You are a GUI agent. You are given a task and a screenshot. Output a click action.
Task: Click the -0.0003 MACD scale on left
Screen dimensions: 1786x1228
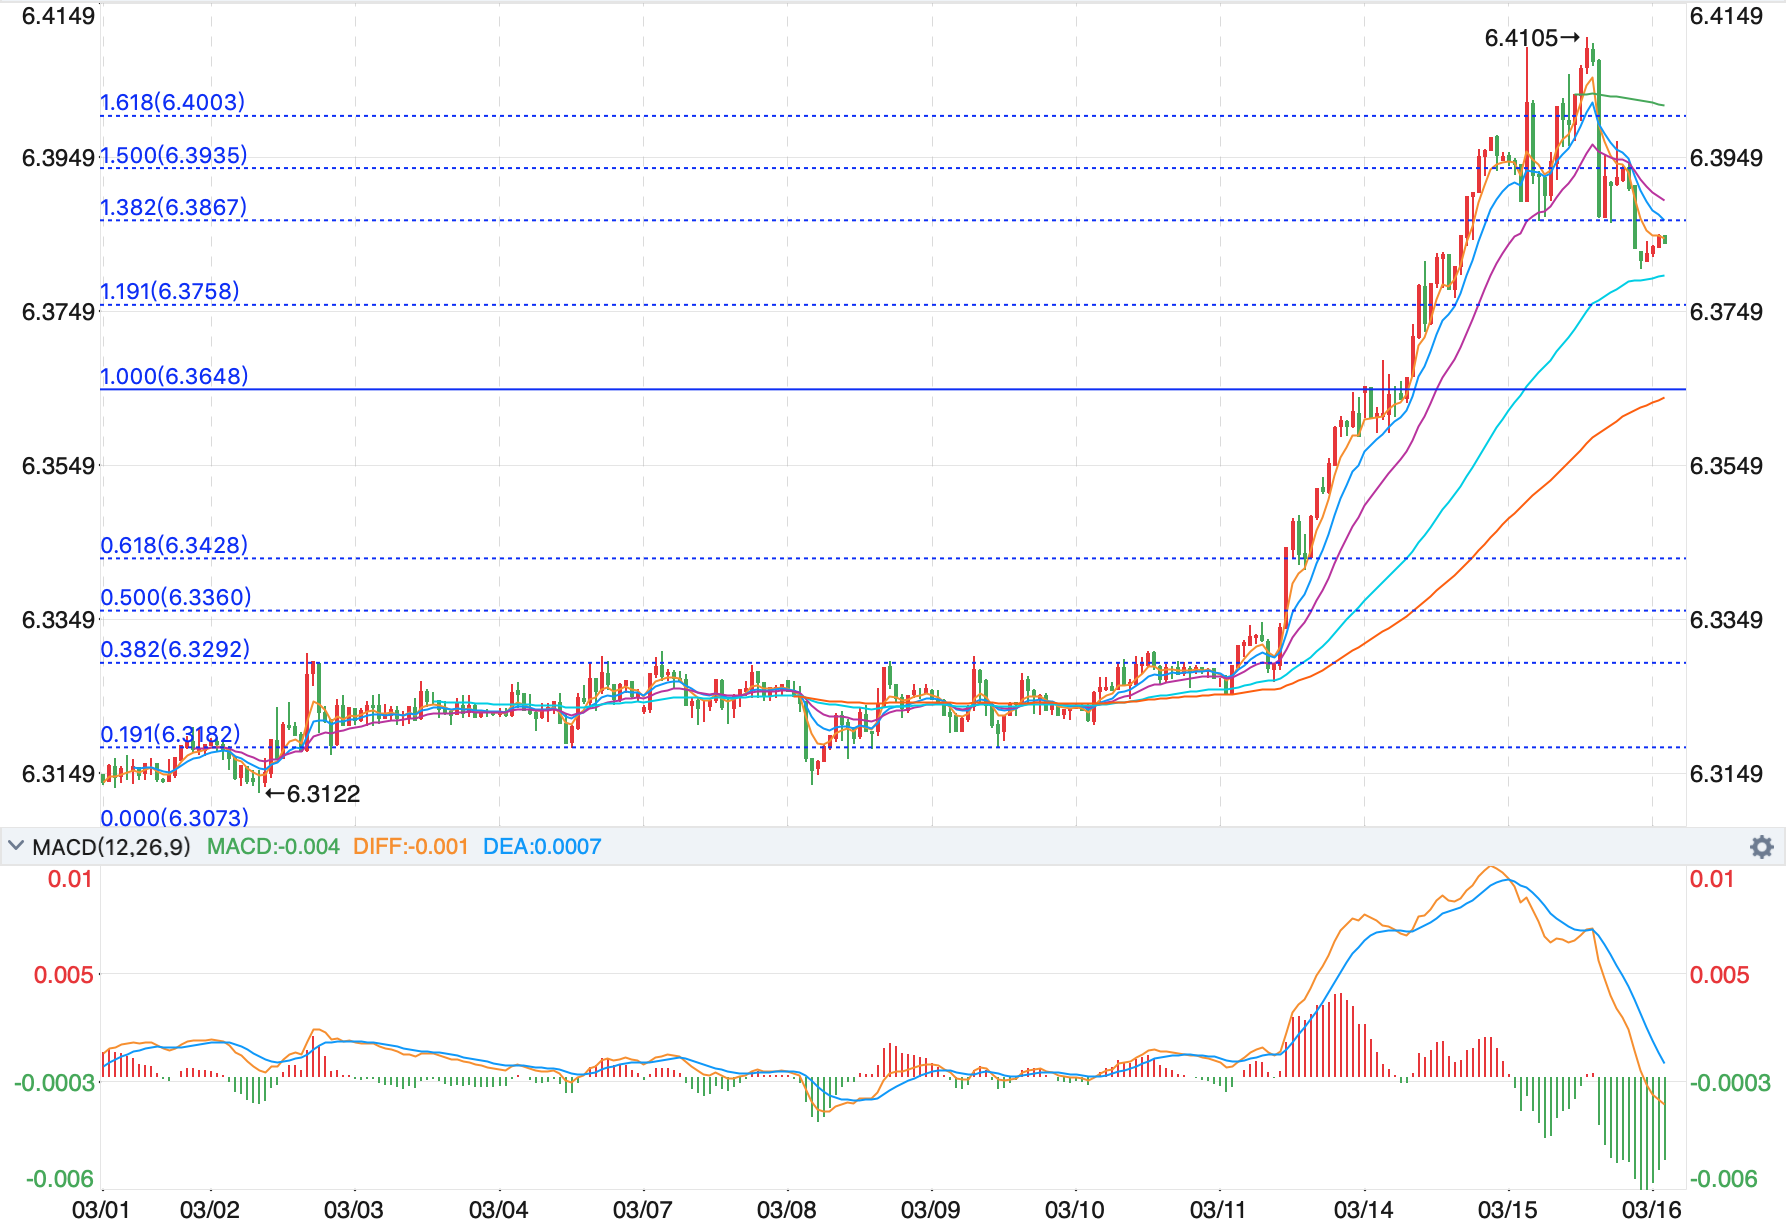point(55,1083)
